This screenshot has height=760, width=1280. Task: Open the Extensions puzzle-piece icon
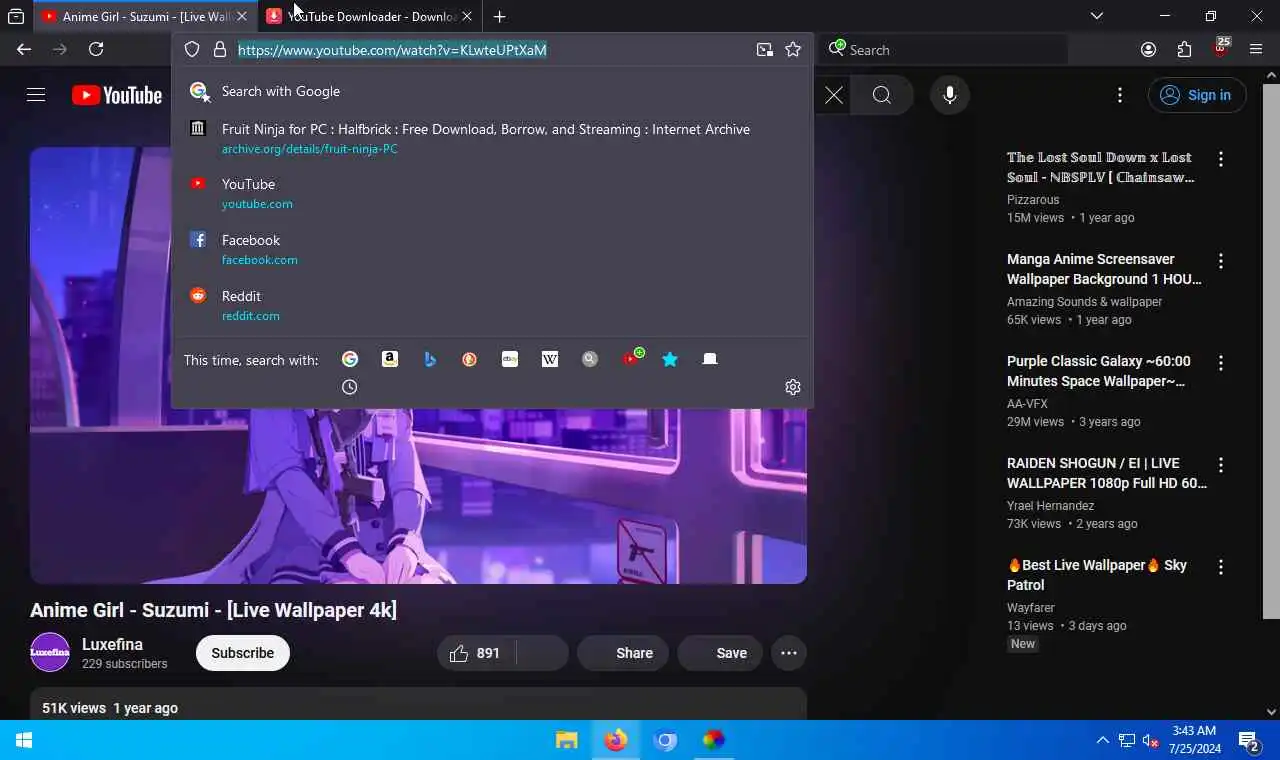coord(1185,49)
